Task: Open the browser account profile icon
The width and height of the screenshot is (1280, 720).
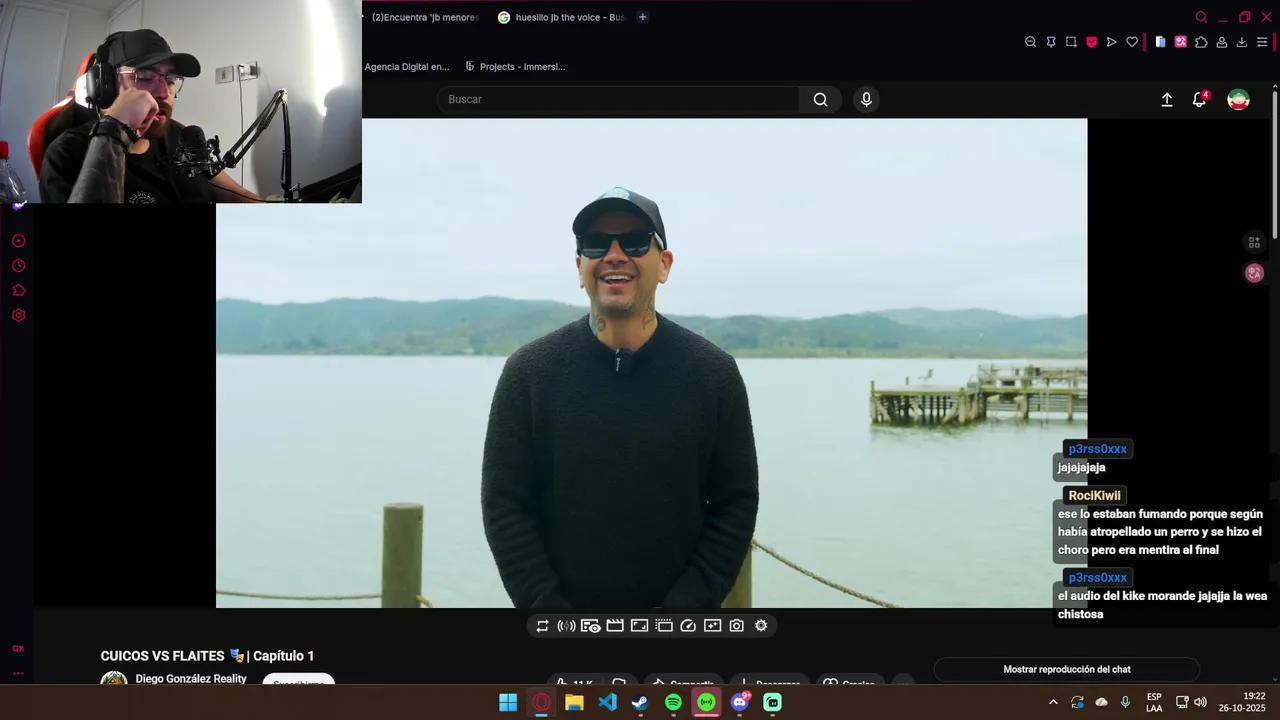Action: 1221,42
